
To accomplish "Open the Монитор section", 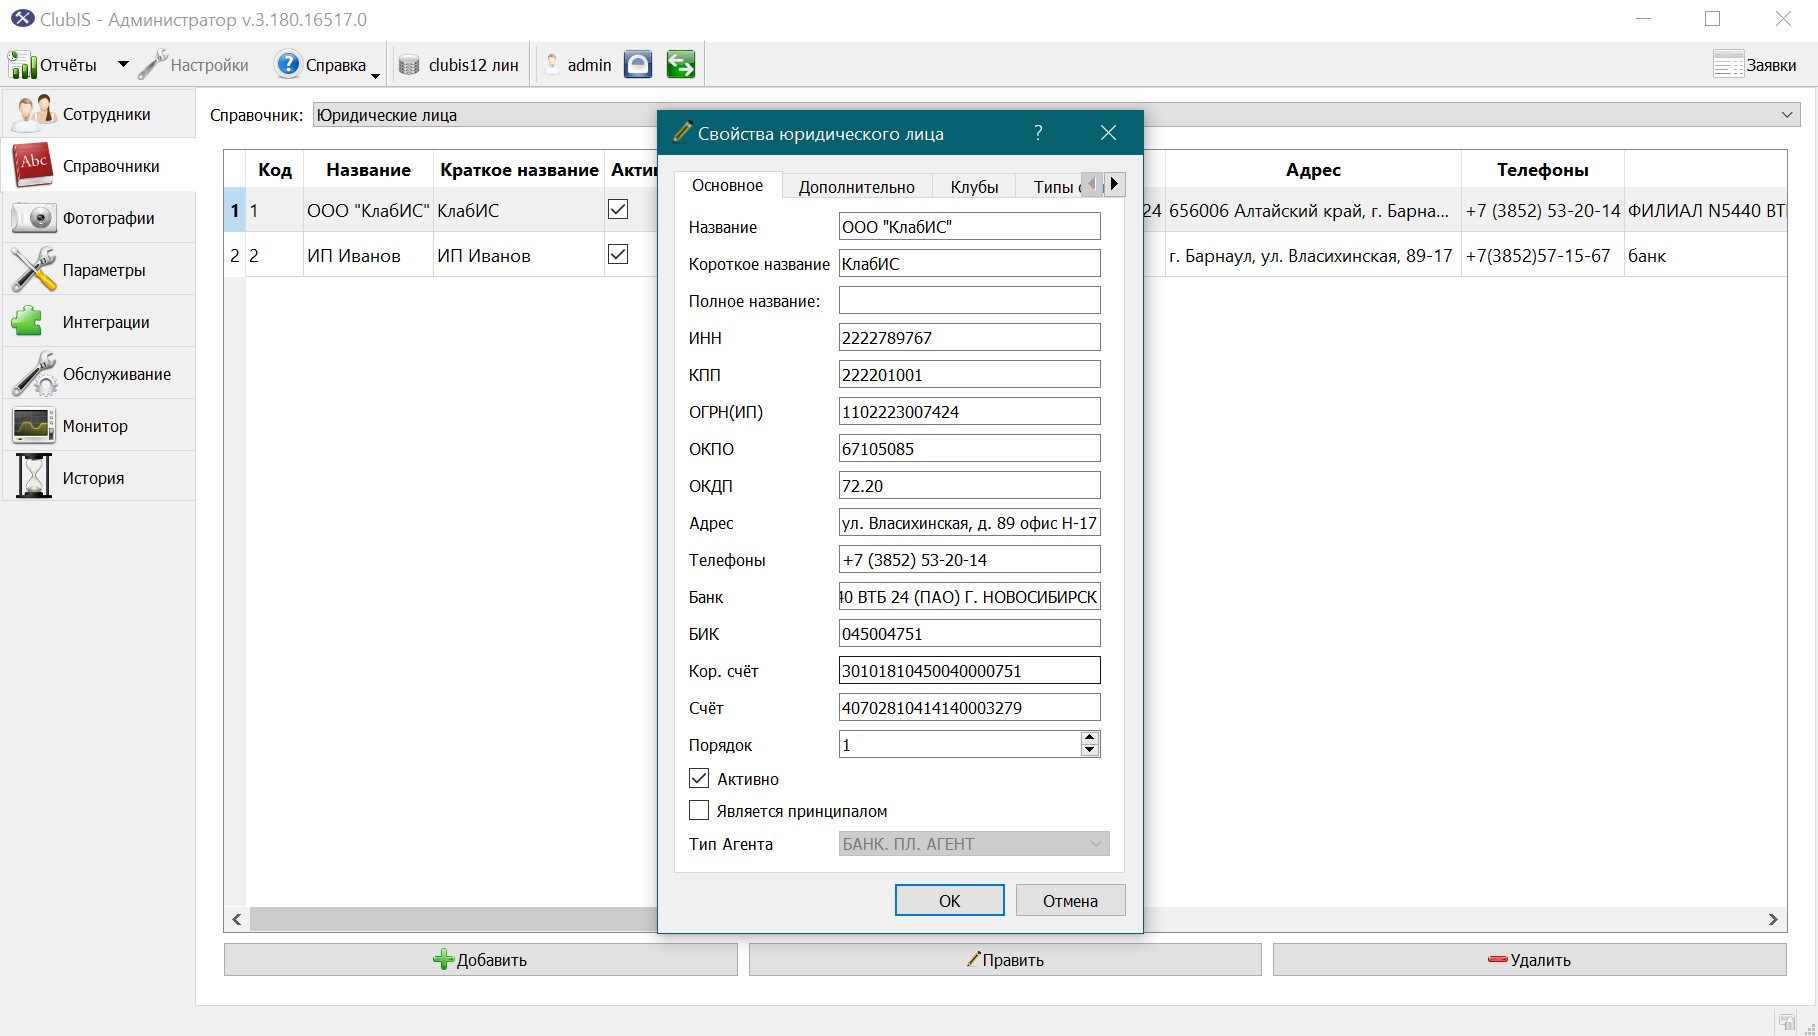I will coord(98,426).
